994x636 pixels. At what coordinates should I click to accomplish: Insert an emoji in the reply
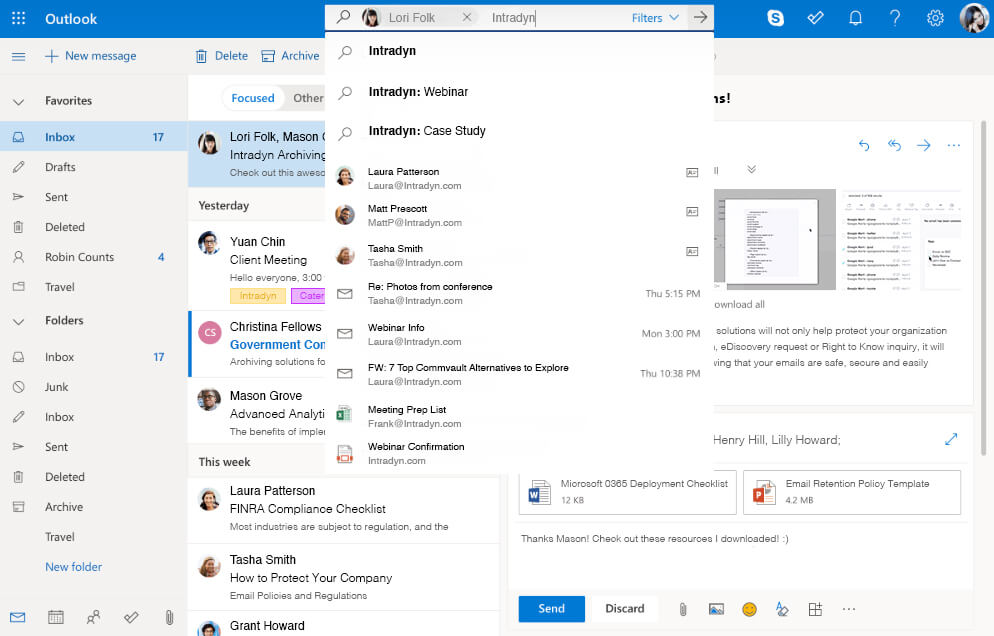click(749, 608)
